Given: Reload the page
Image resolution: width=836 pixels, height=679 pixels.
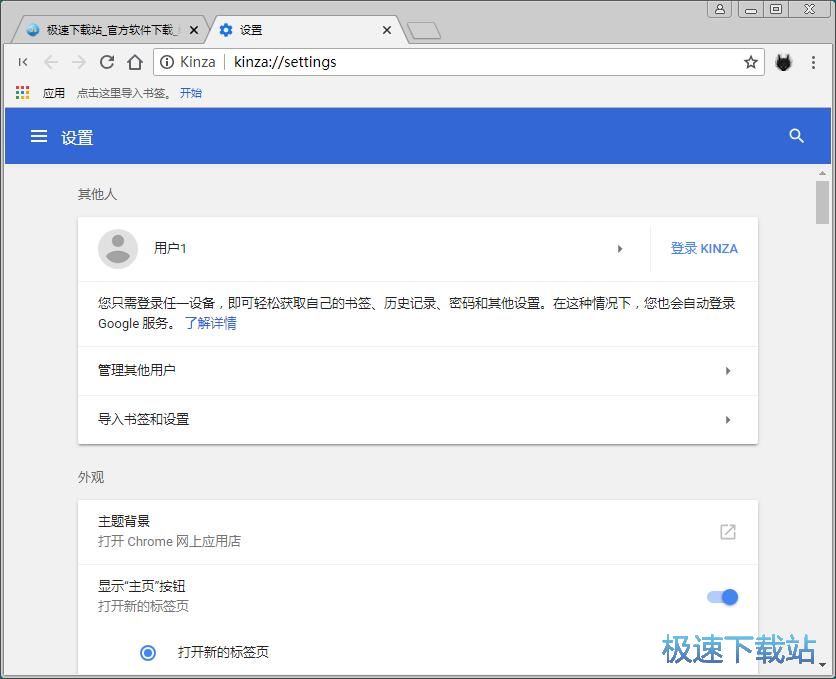Looking at the screenshot, I should click(107, 62).
